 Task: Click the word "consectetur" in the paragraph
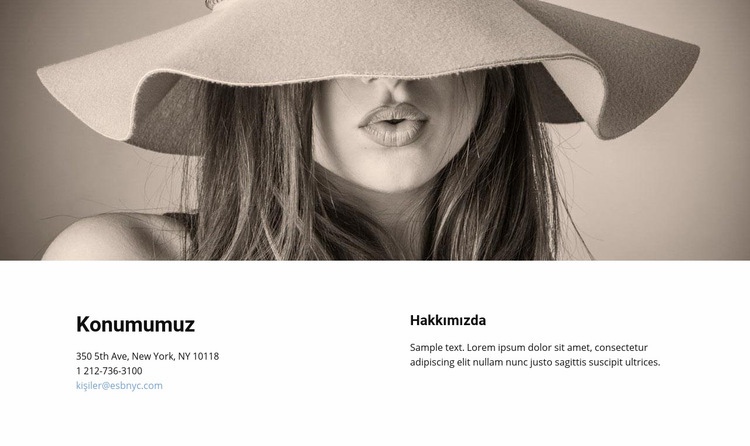621,347
